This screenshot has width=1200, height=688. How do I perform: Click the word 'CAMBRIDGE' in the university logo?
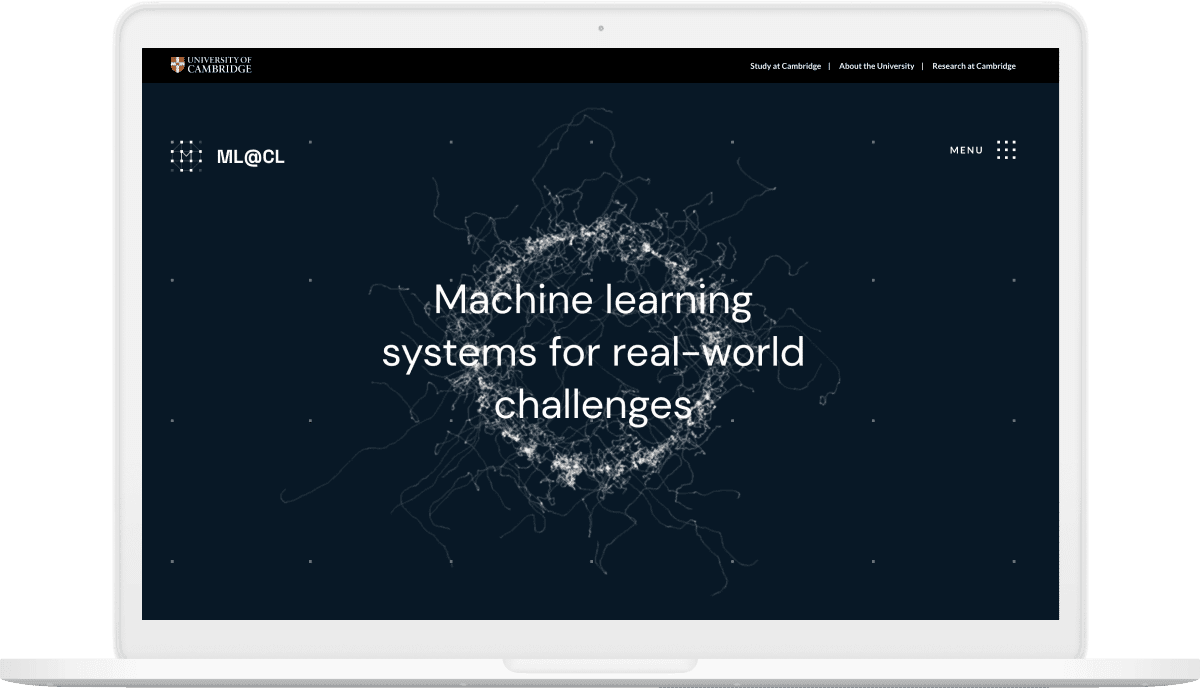(219, 70)
